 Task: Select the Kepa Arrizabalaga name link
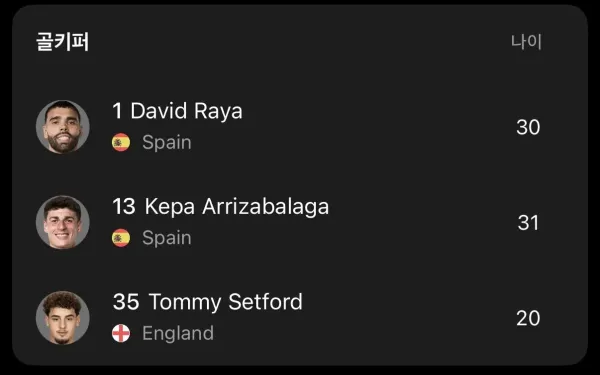click(236, 207)
